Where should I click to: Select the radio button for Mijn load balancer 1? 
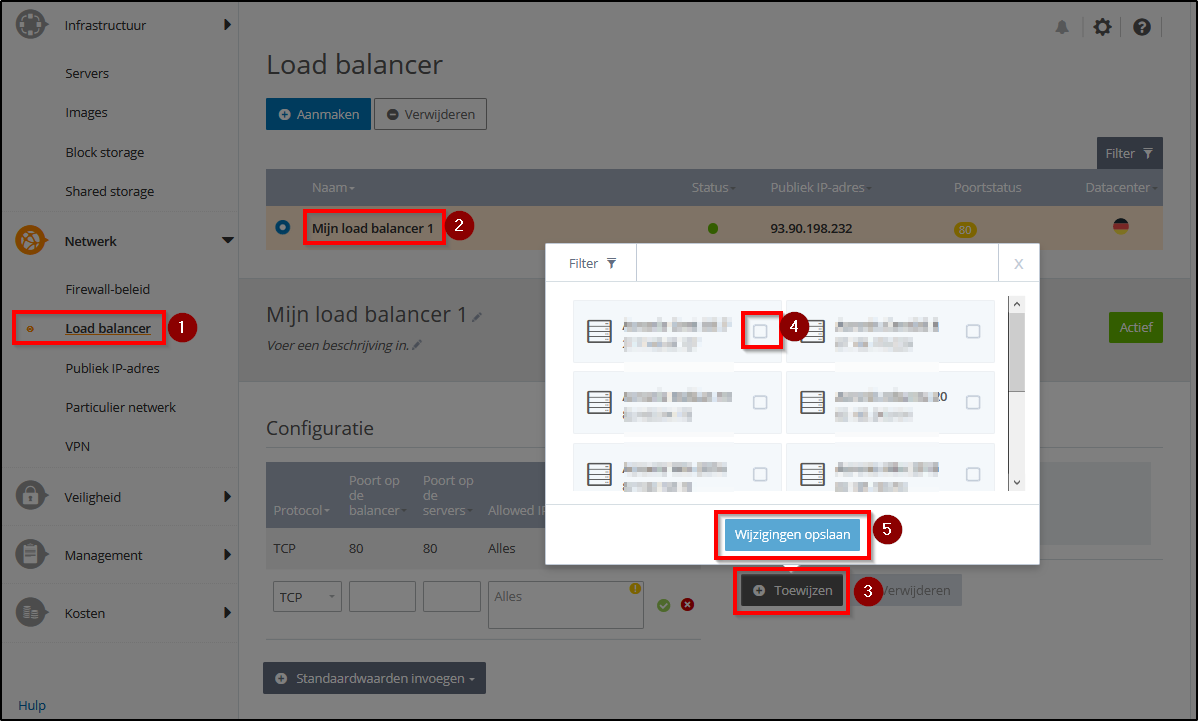282,228
